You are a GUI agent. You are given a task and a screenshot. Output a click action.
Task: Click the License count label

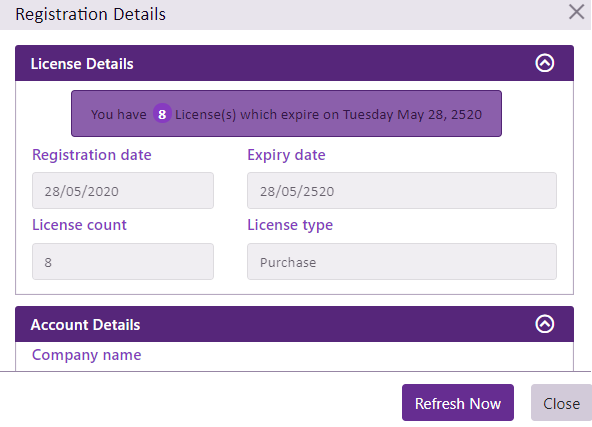[x=79, y=225]
